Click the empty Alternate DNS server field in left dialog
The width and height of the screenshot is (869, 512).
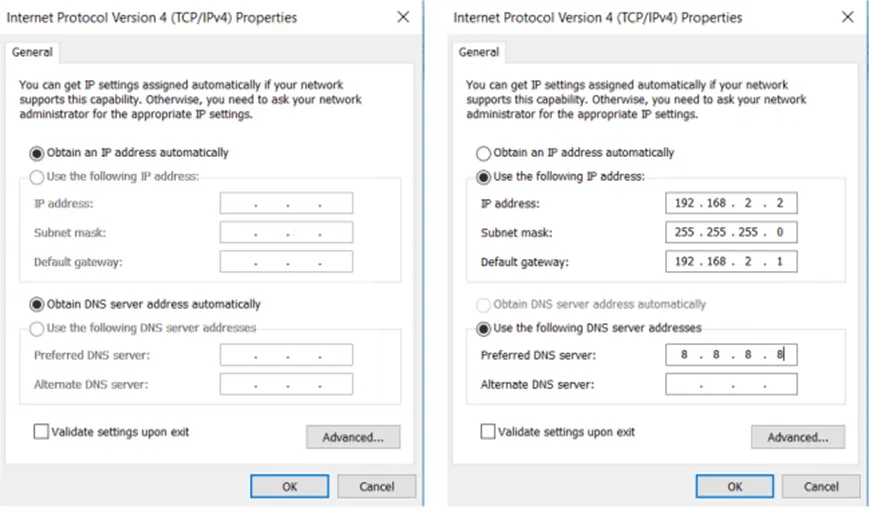coord(287,385)
